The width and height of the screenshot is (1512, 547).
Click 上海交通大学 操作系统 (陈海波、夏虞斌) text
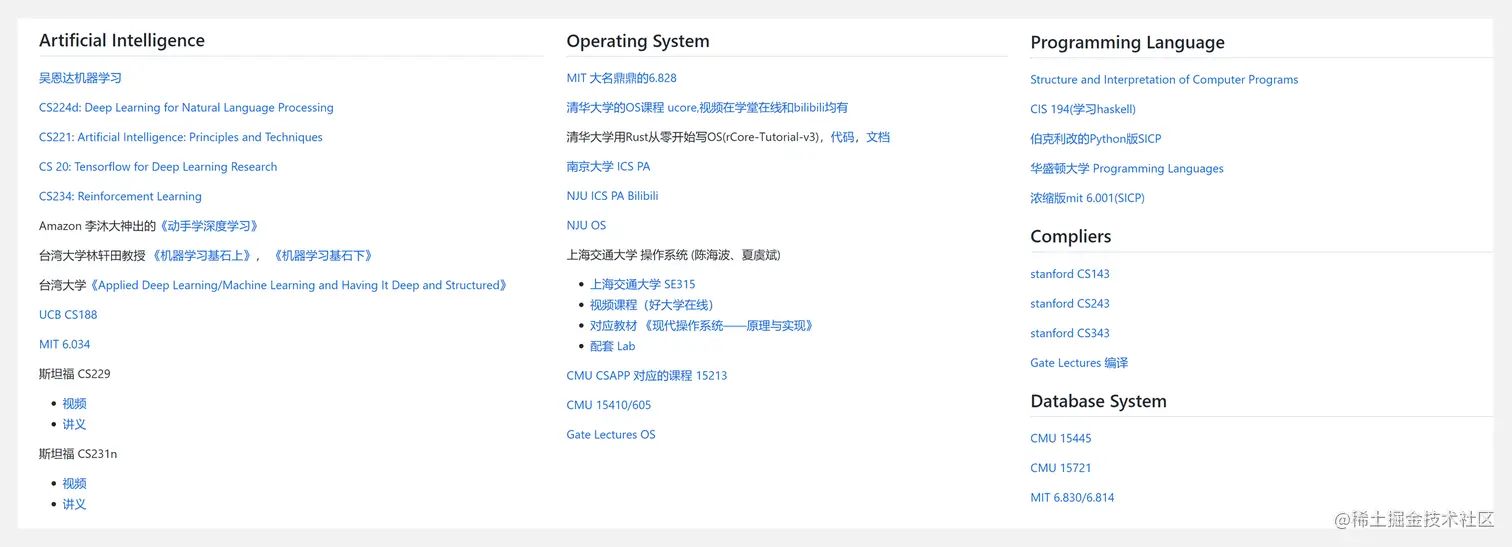pyautogui.click(x=674, y=256)
